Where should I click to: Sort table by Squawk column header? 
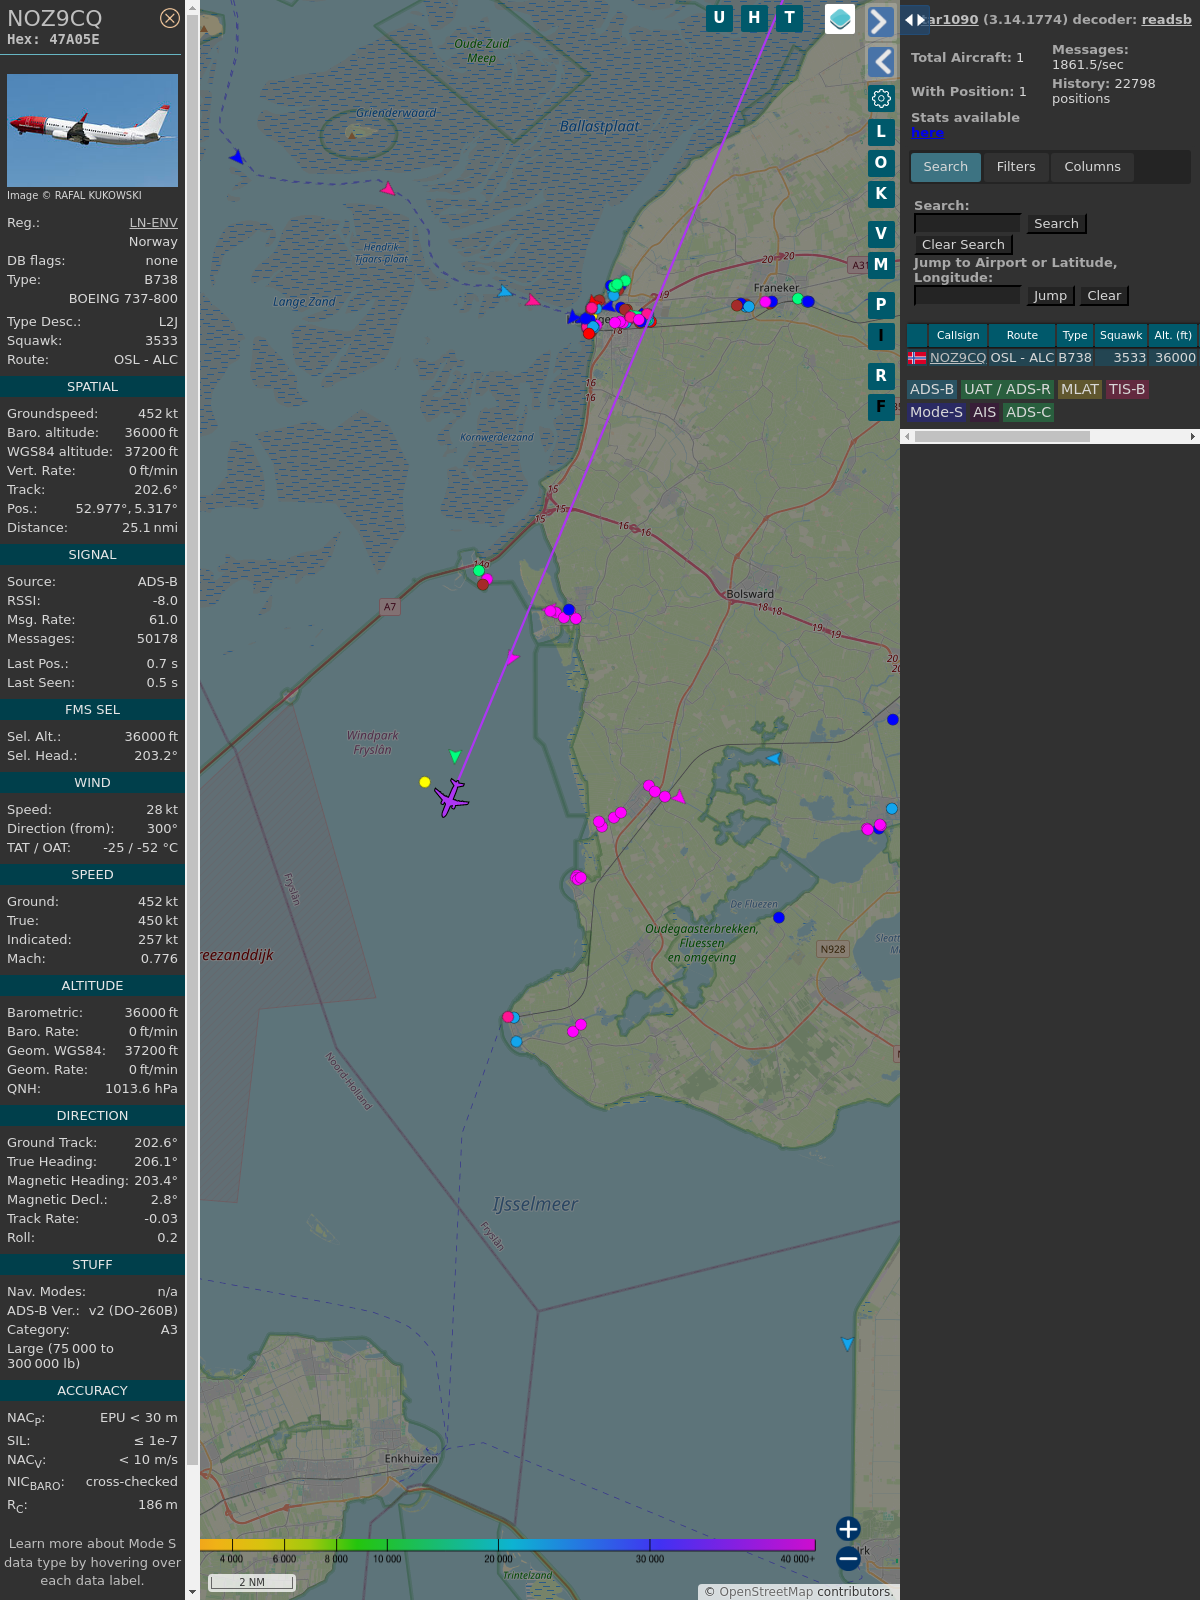(x=1121, y=335)
